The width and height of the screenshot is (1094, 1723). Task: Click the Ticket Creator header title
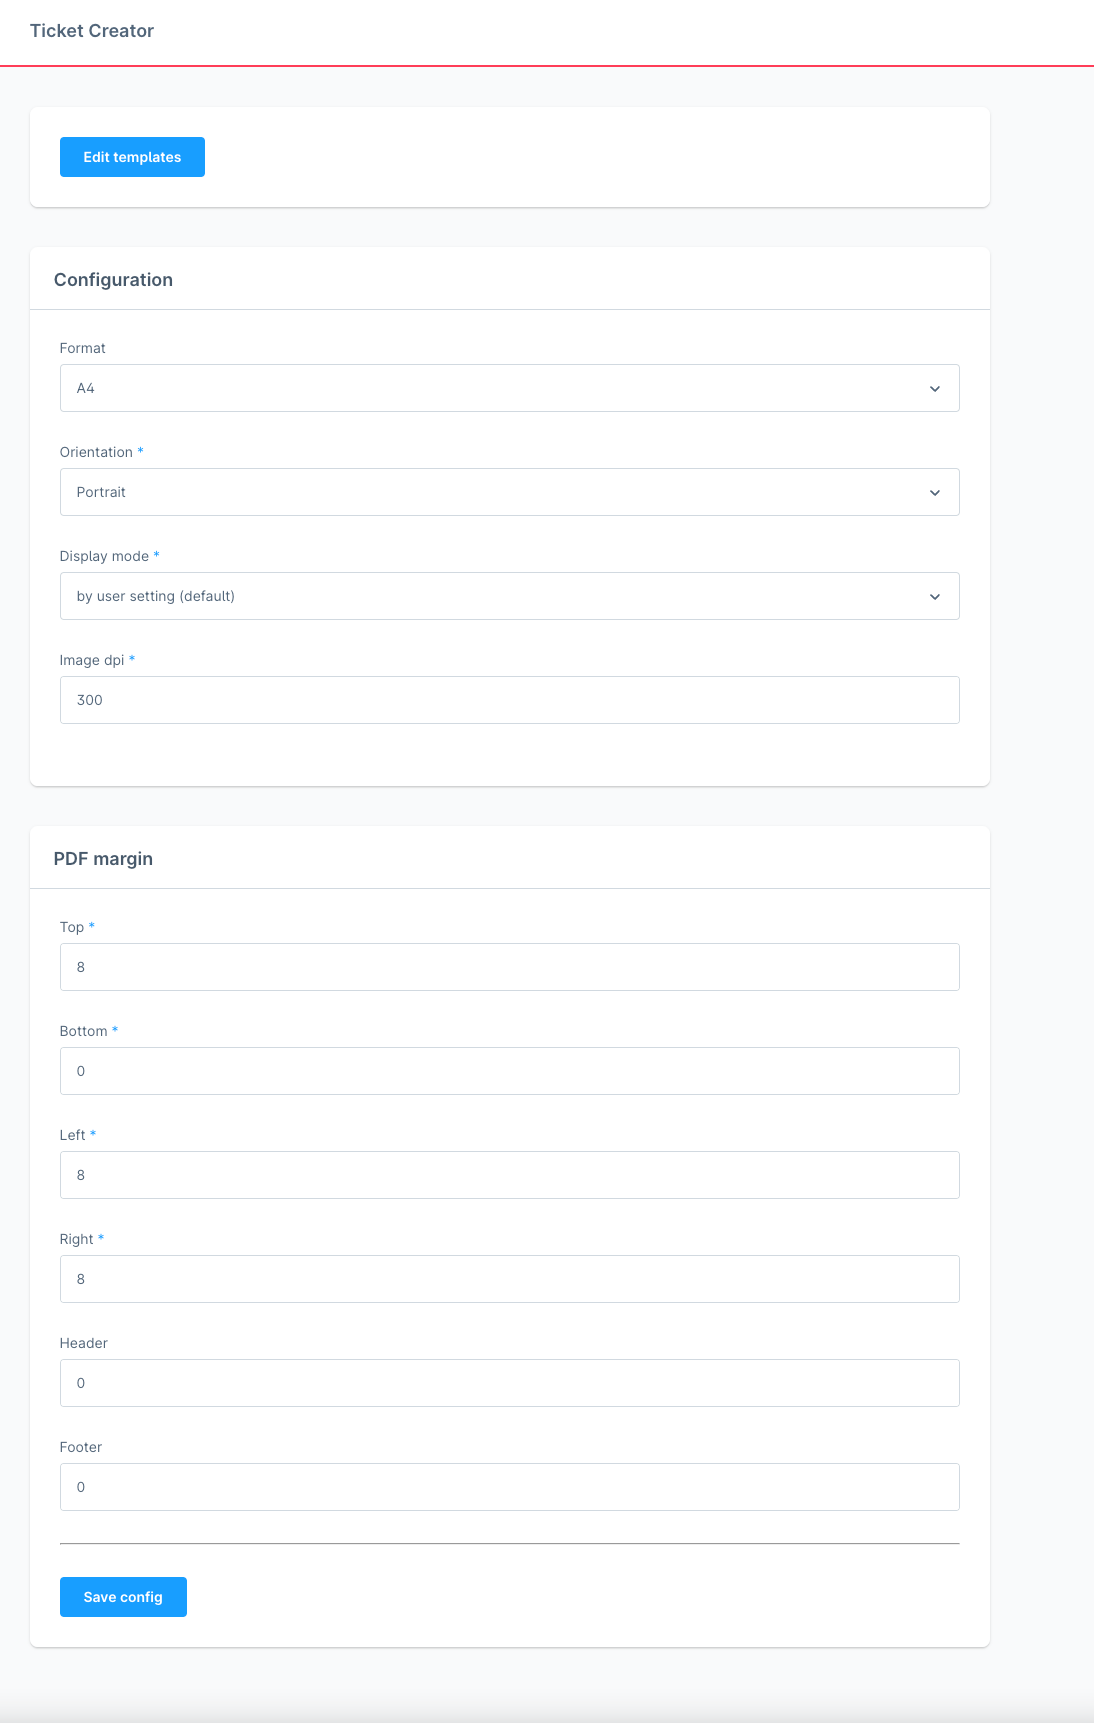point(91,31)
